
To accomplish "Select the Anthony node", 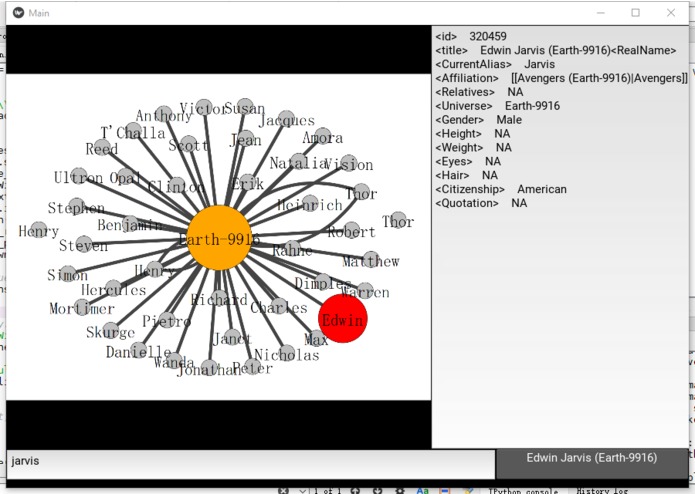I will [x=164, y=114].
